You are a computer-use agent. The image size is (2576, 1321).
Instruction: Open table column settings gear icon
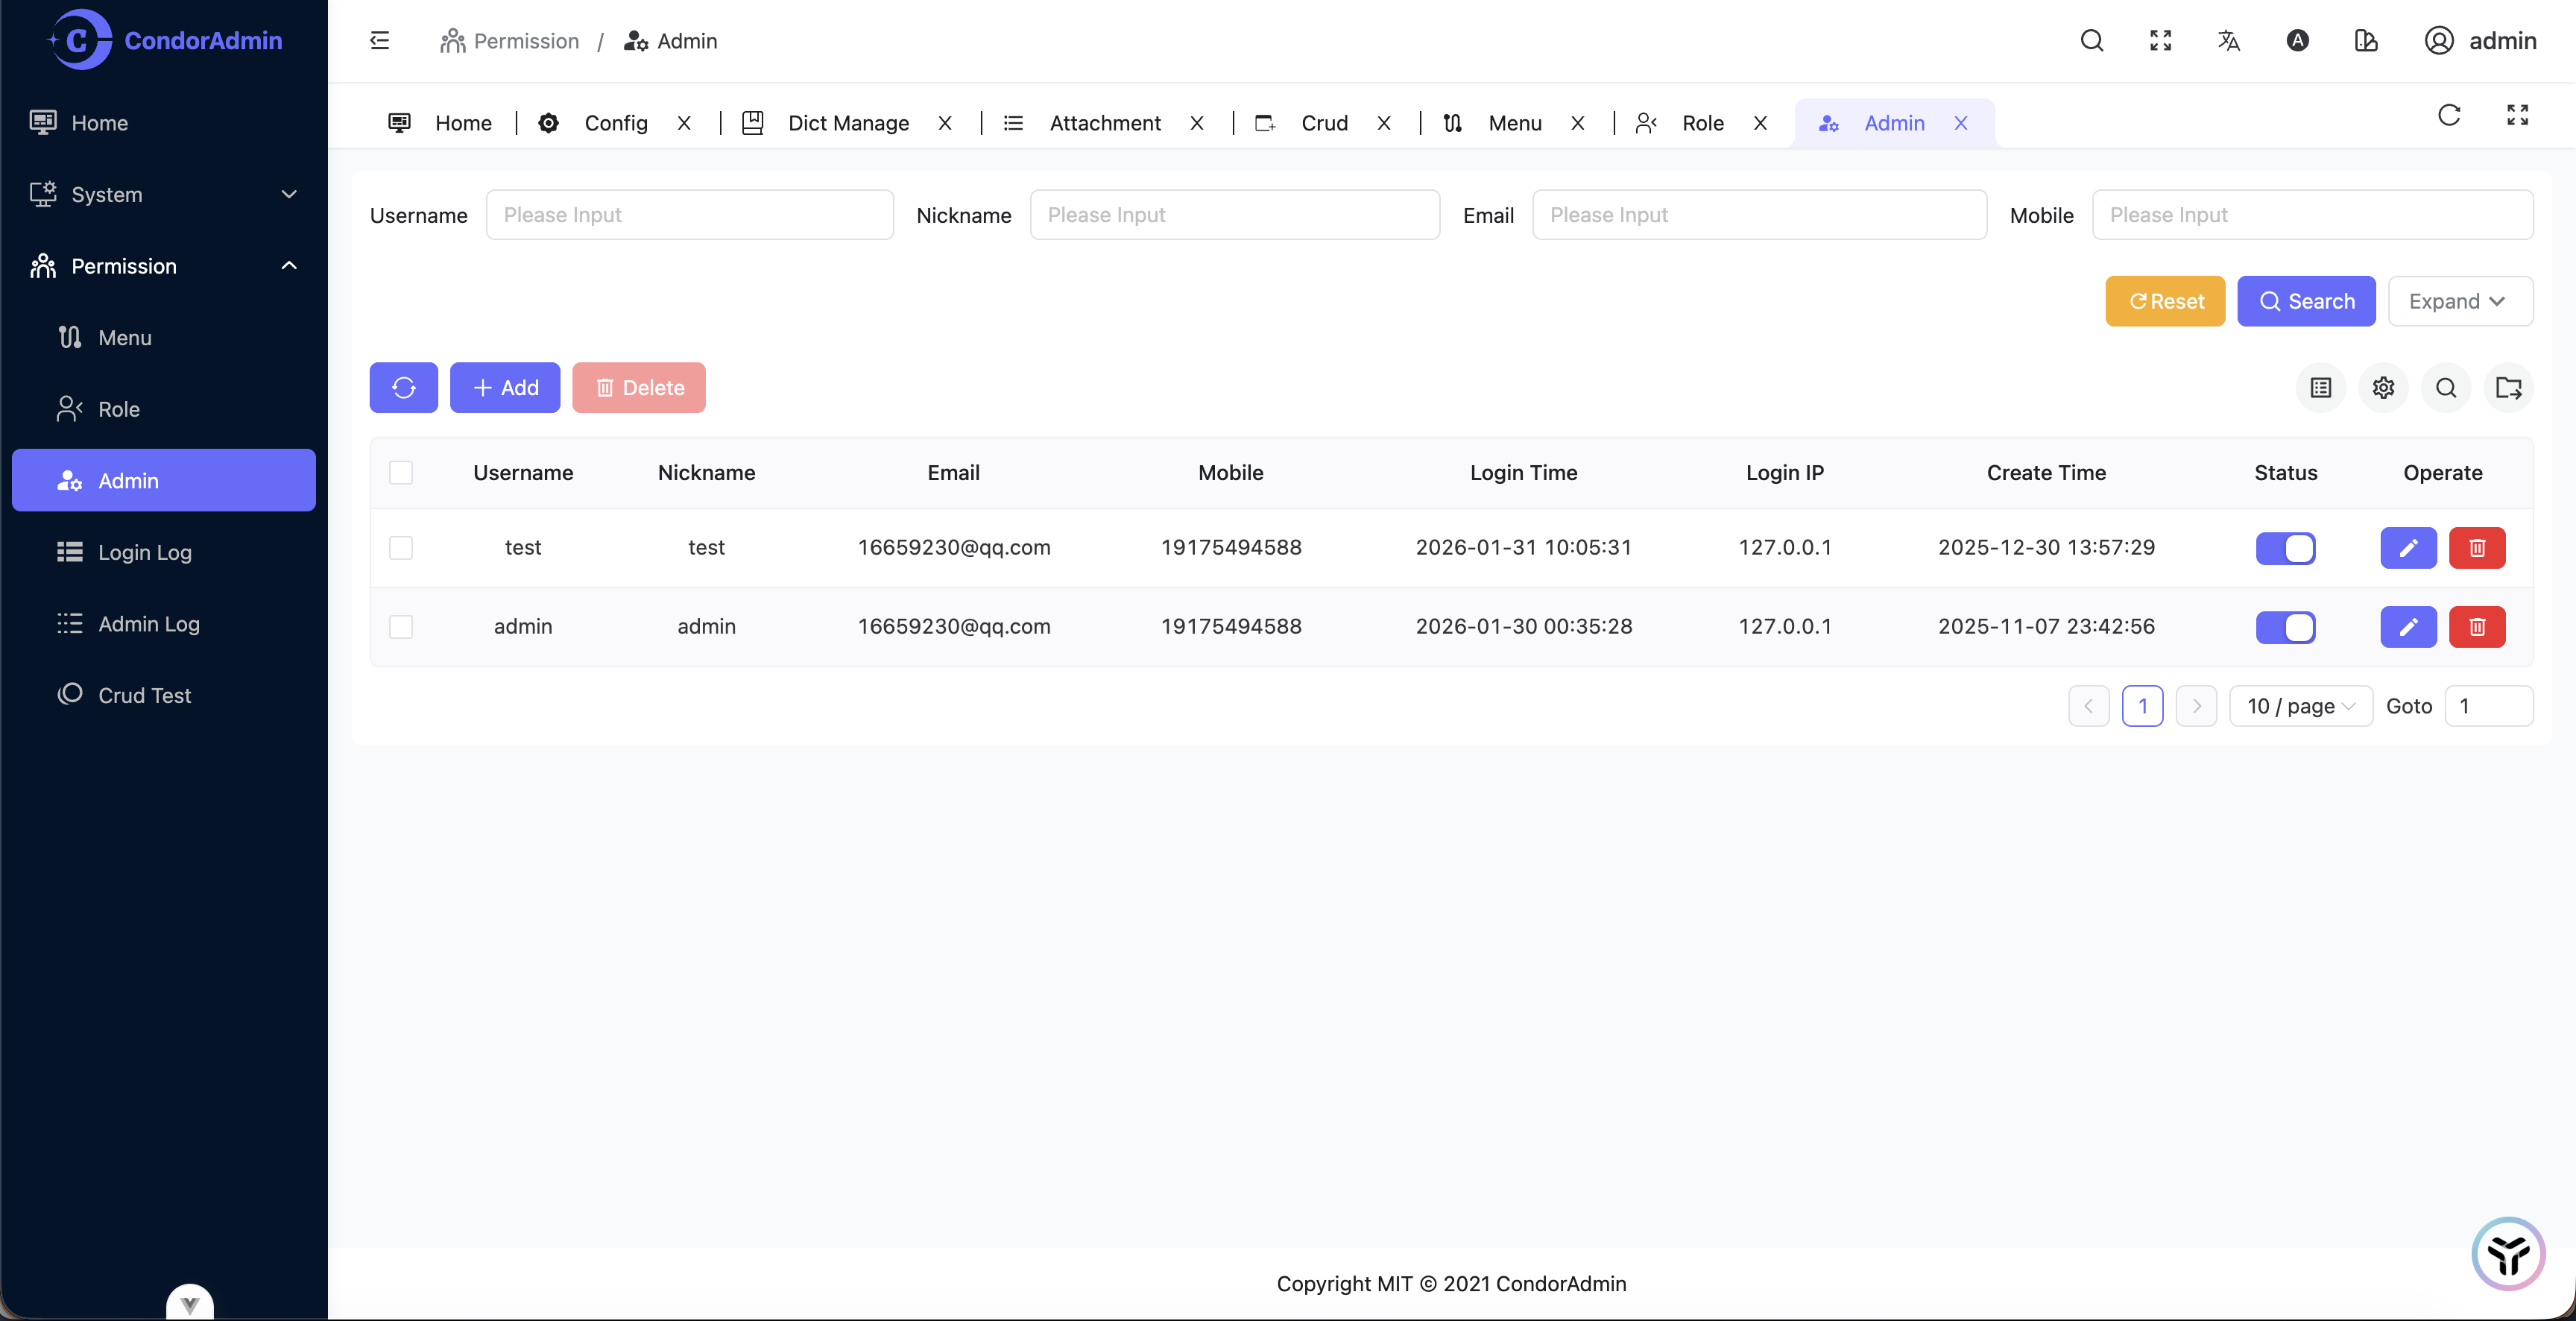click(2383, 388)
